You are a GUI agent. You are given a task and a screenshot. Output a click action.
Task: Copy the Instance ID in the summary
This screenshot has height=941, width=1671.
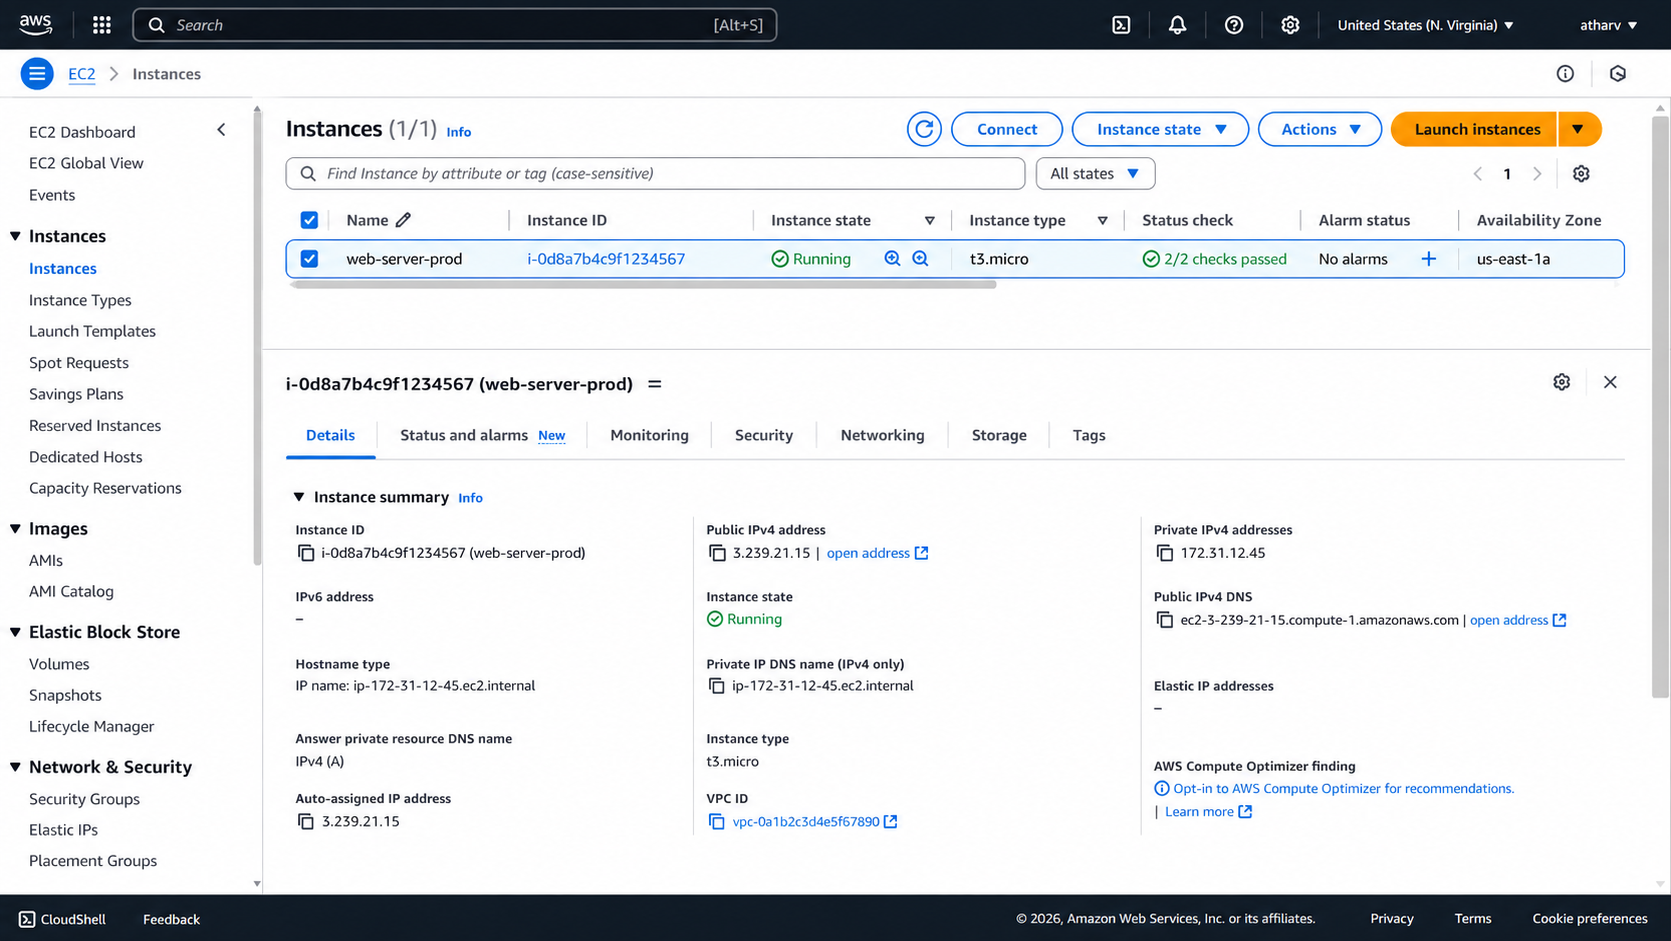coord(306,553)
